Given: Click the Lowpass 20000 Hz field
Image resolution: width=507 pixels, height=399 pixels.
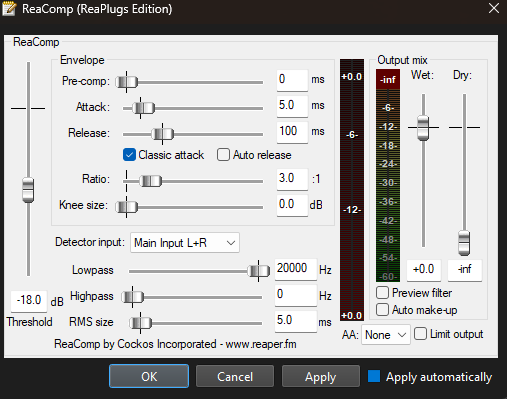Looking at the screenshot, I should click(x=296, y=269).
